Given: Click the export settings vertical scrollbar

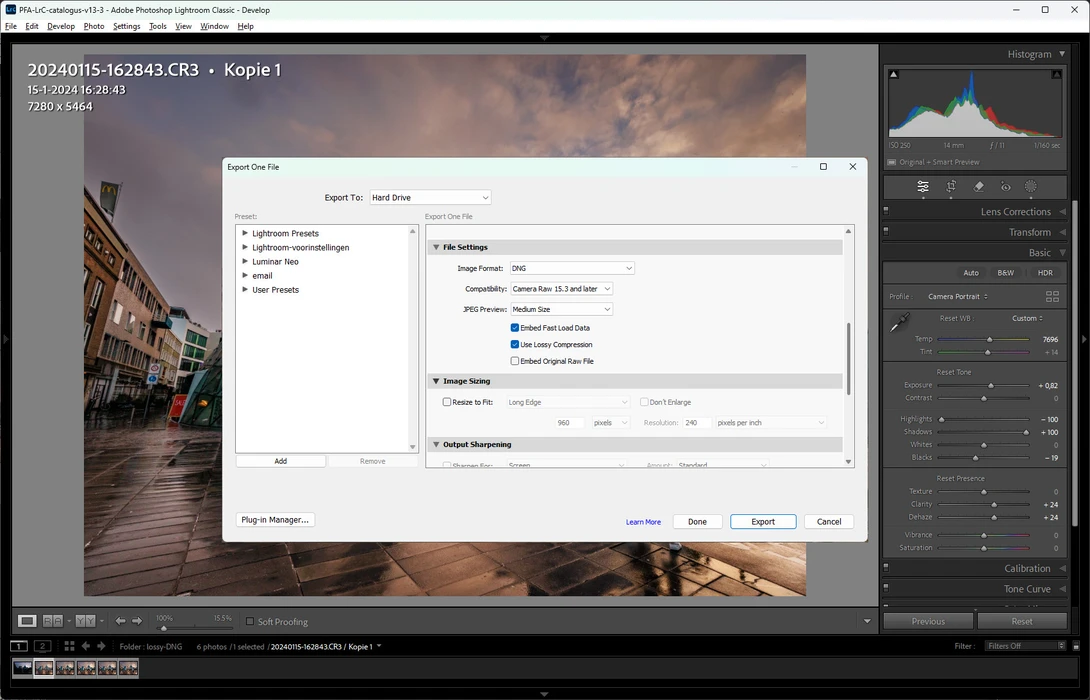Looking at the screenshot, I should tap(848, 359).
